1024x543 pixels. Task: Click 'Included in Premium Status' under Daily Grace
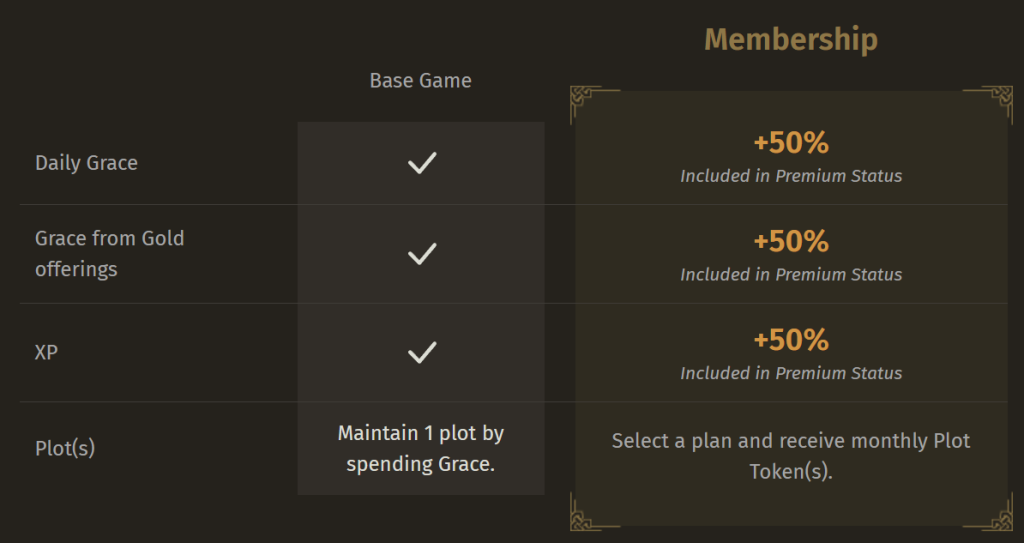tap(791, 176)
